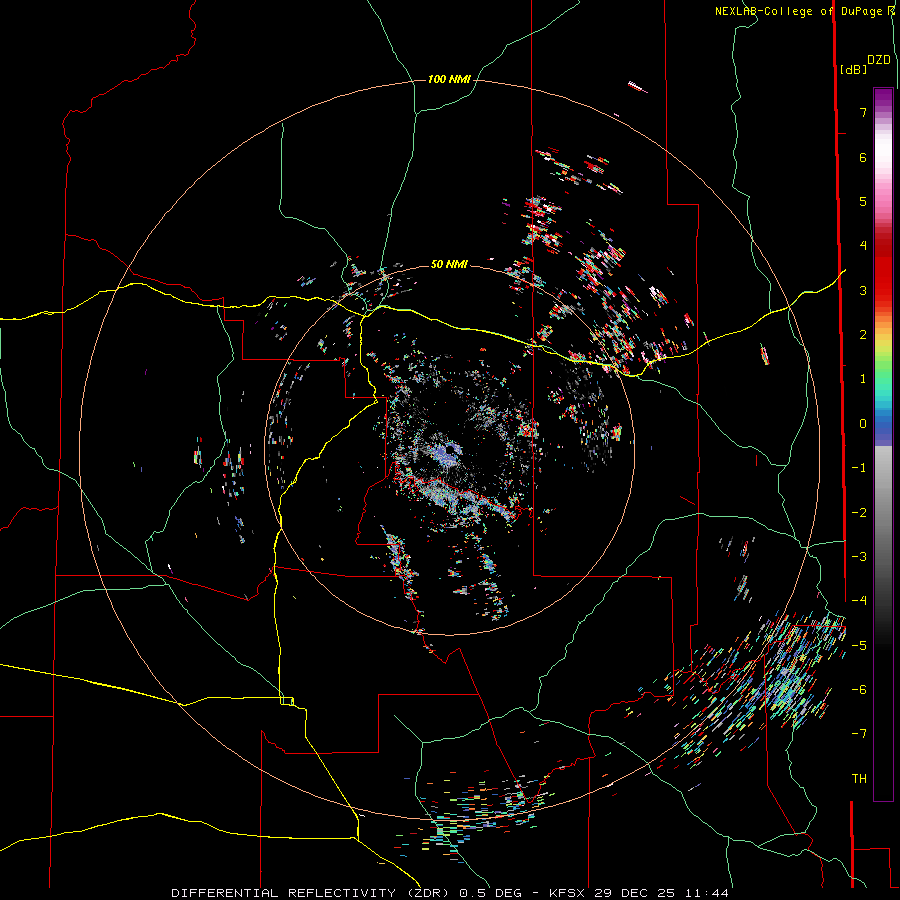Click the 6 value on the color scale

tap(863, 157)
